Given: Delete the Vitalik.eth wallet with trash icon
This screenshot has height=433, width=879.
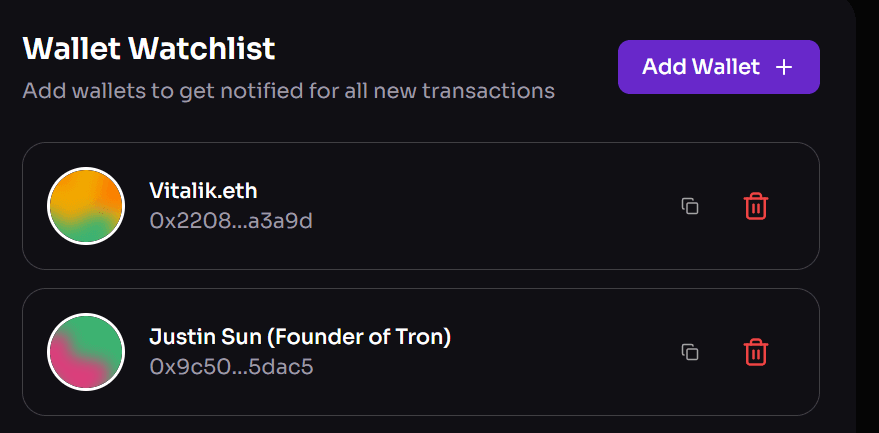Looking at the screenshot, I should point(756,206).
